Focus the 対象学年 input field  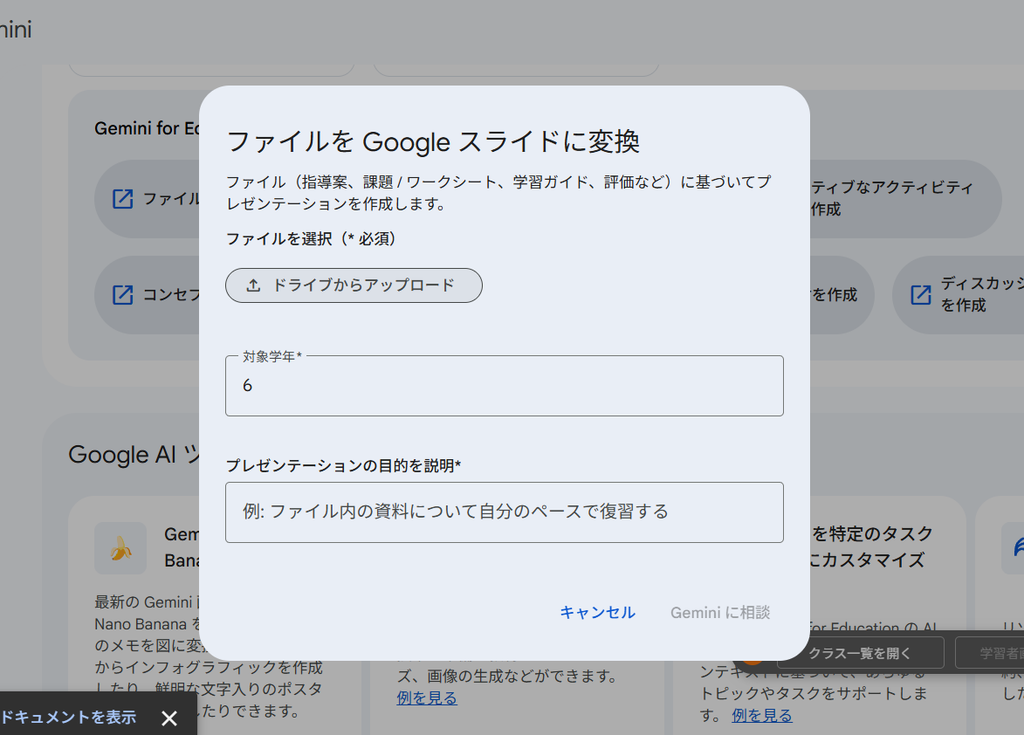click(x=504, y=385)
